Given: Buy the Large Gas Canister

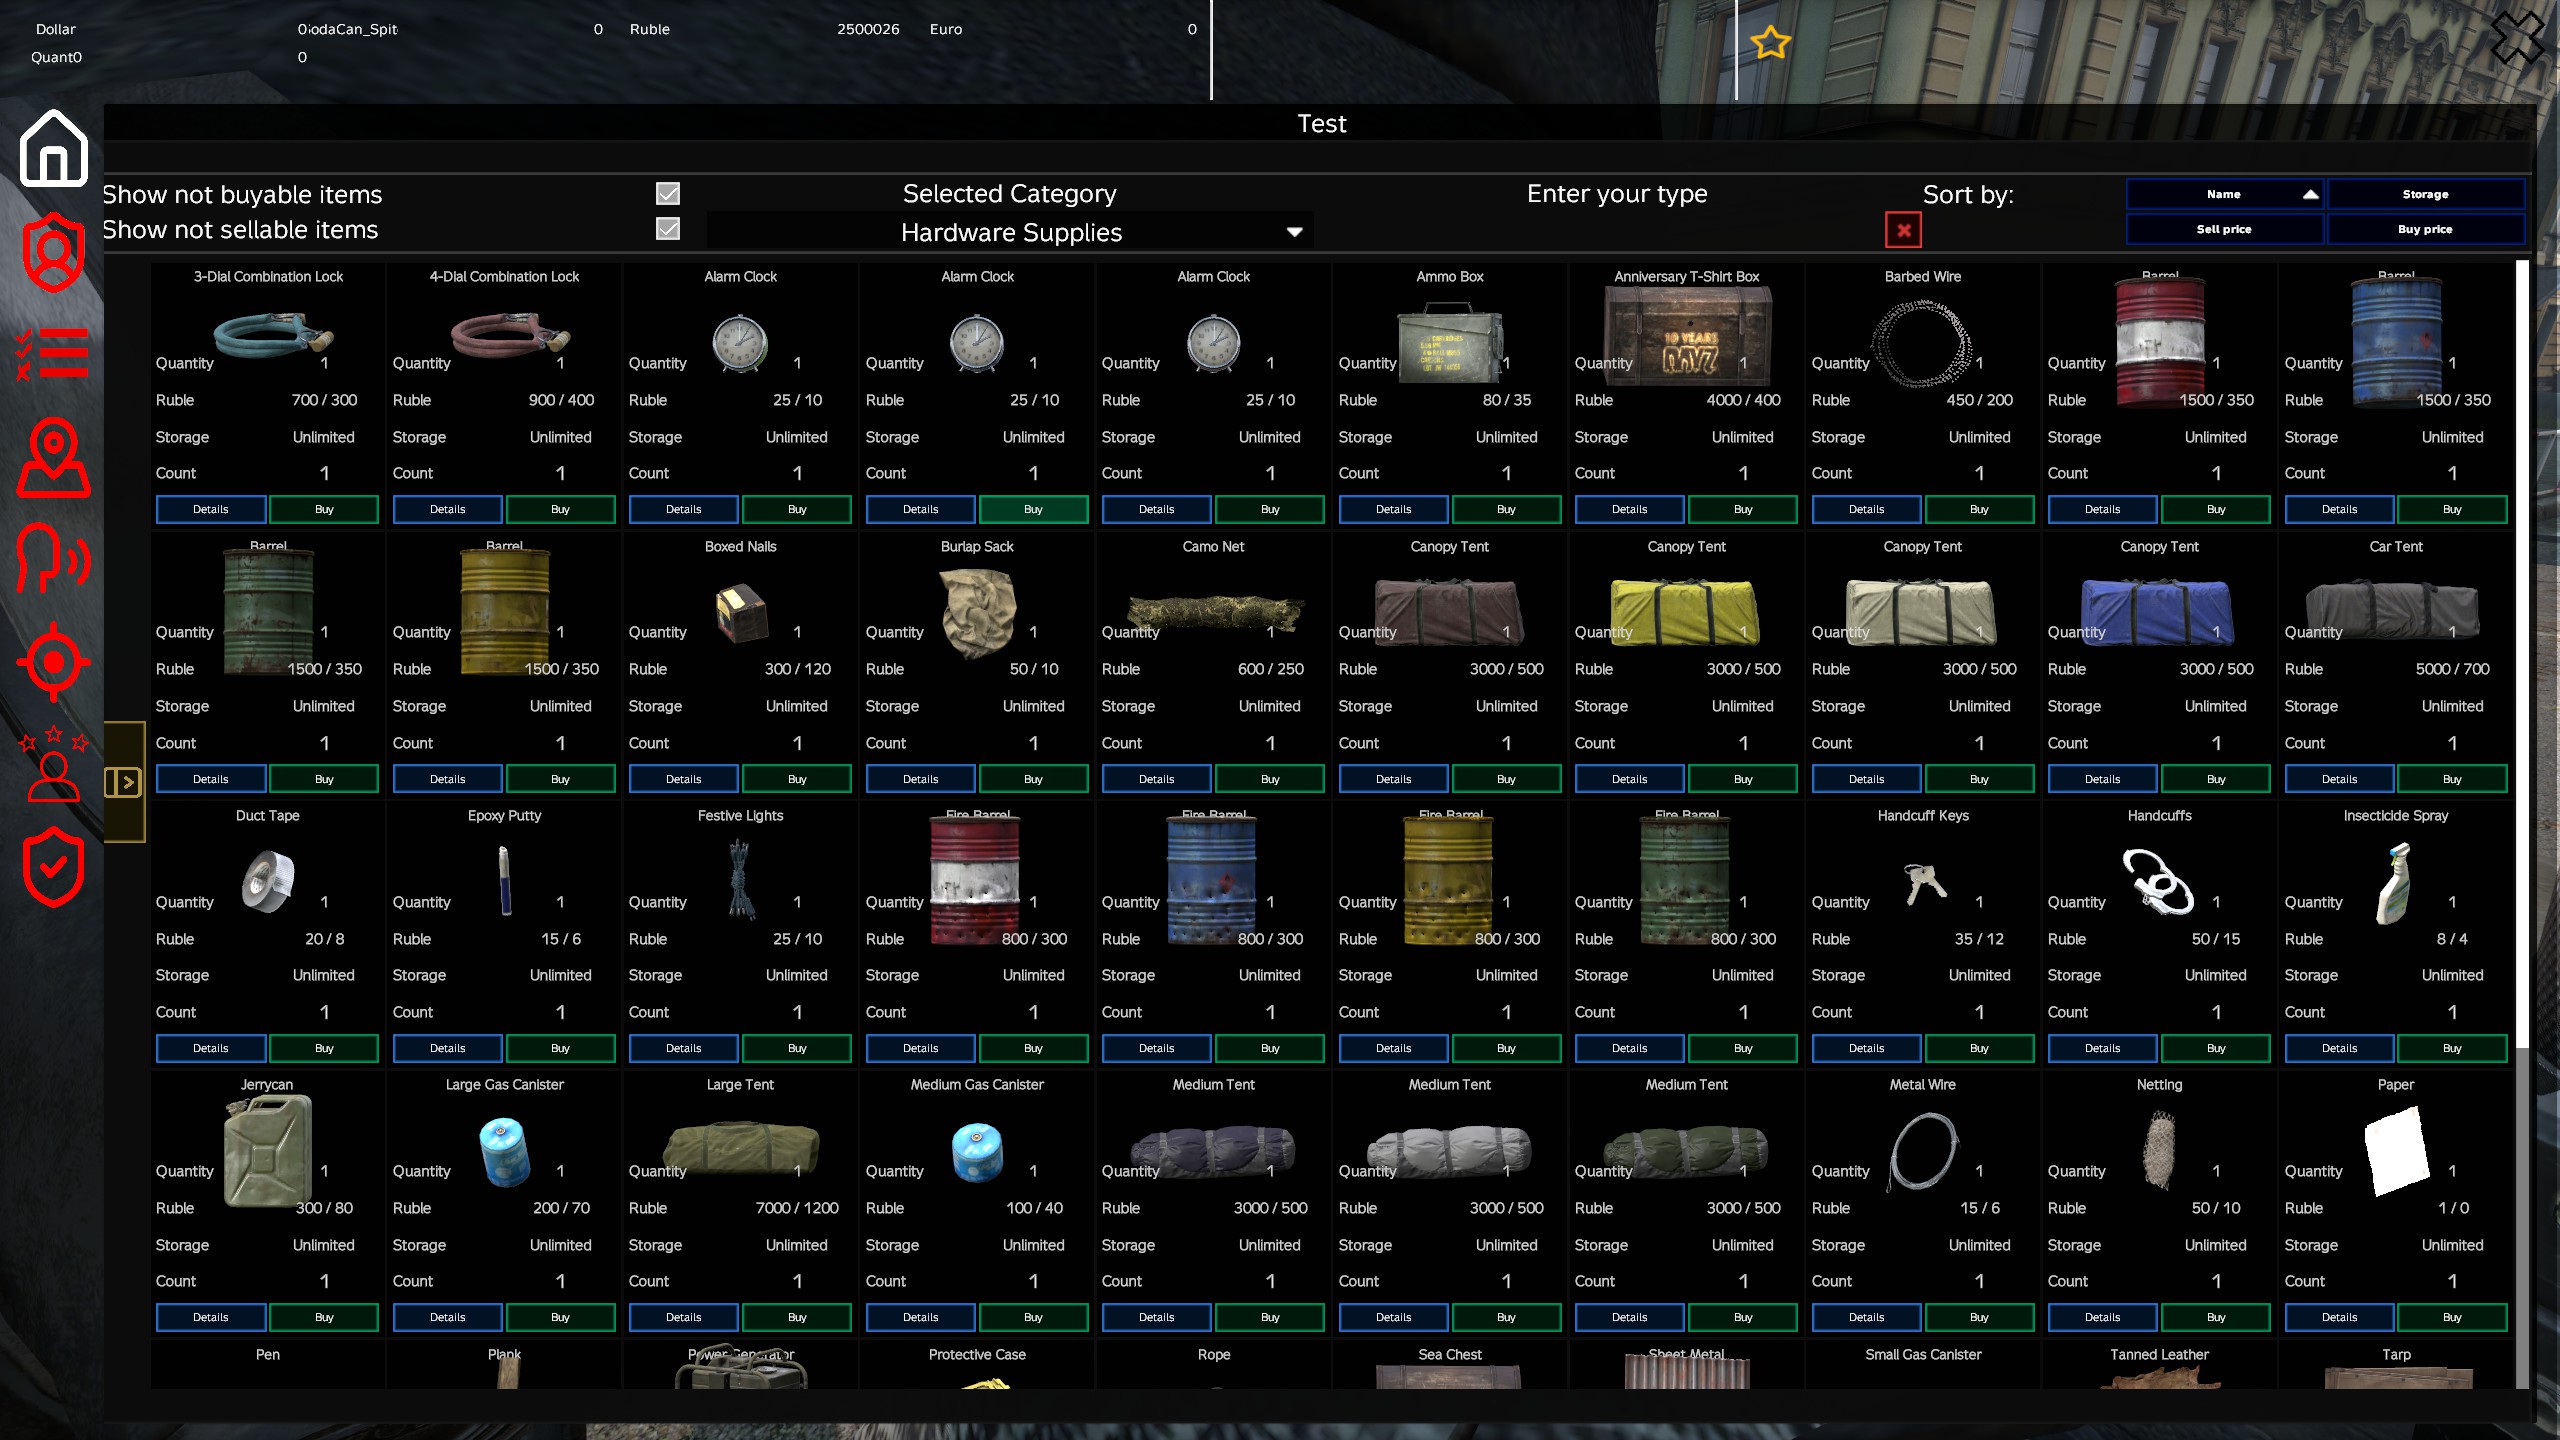Looking at the screenshot, I should click(x=560, y=1317).
